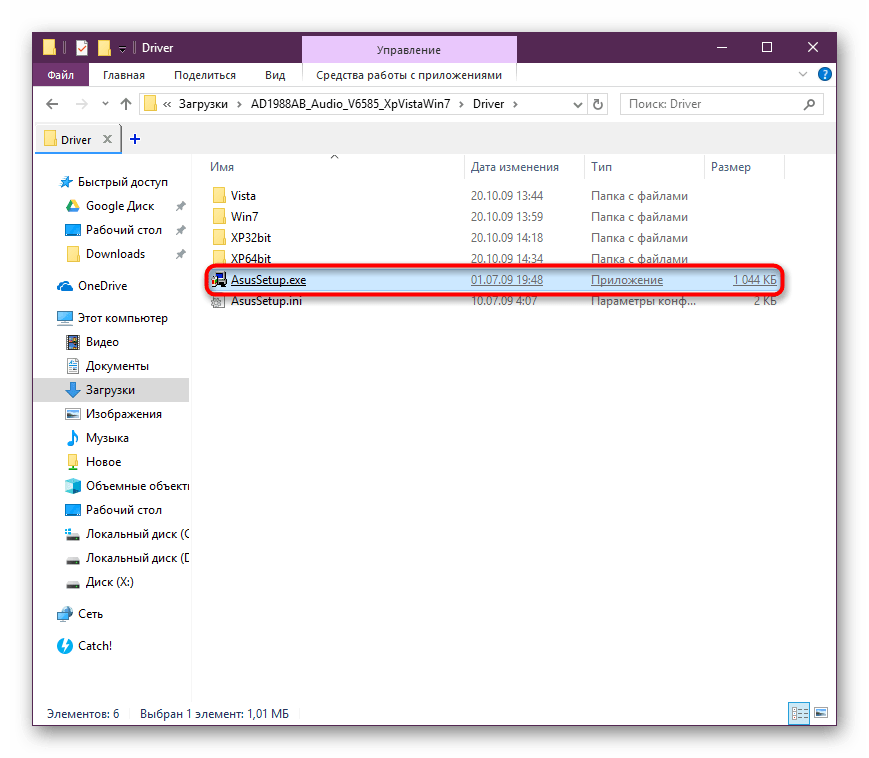Click the Google Диск sidebar icon
This screenshot has height=758, width=869.
[72, 206]
